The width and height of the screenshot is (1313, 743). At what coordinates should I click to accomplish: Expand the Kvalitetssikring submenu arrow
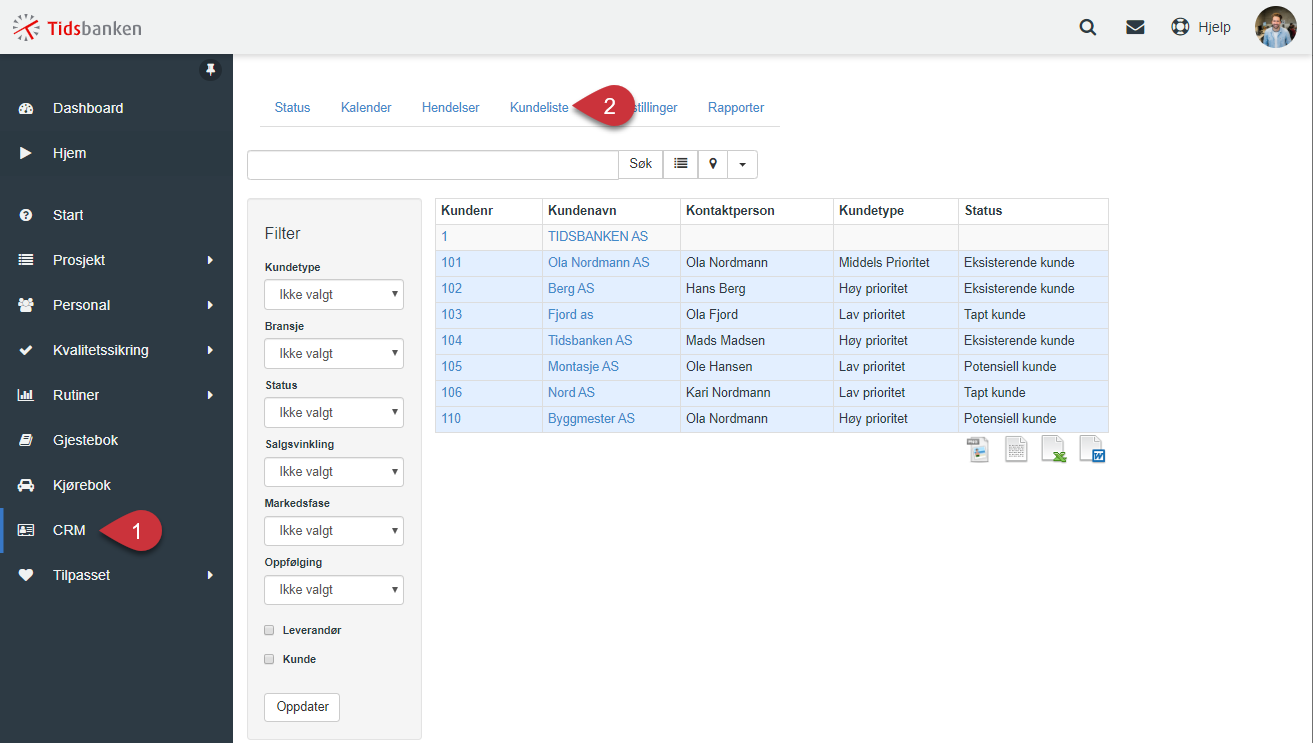tap(210, 350)
